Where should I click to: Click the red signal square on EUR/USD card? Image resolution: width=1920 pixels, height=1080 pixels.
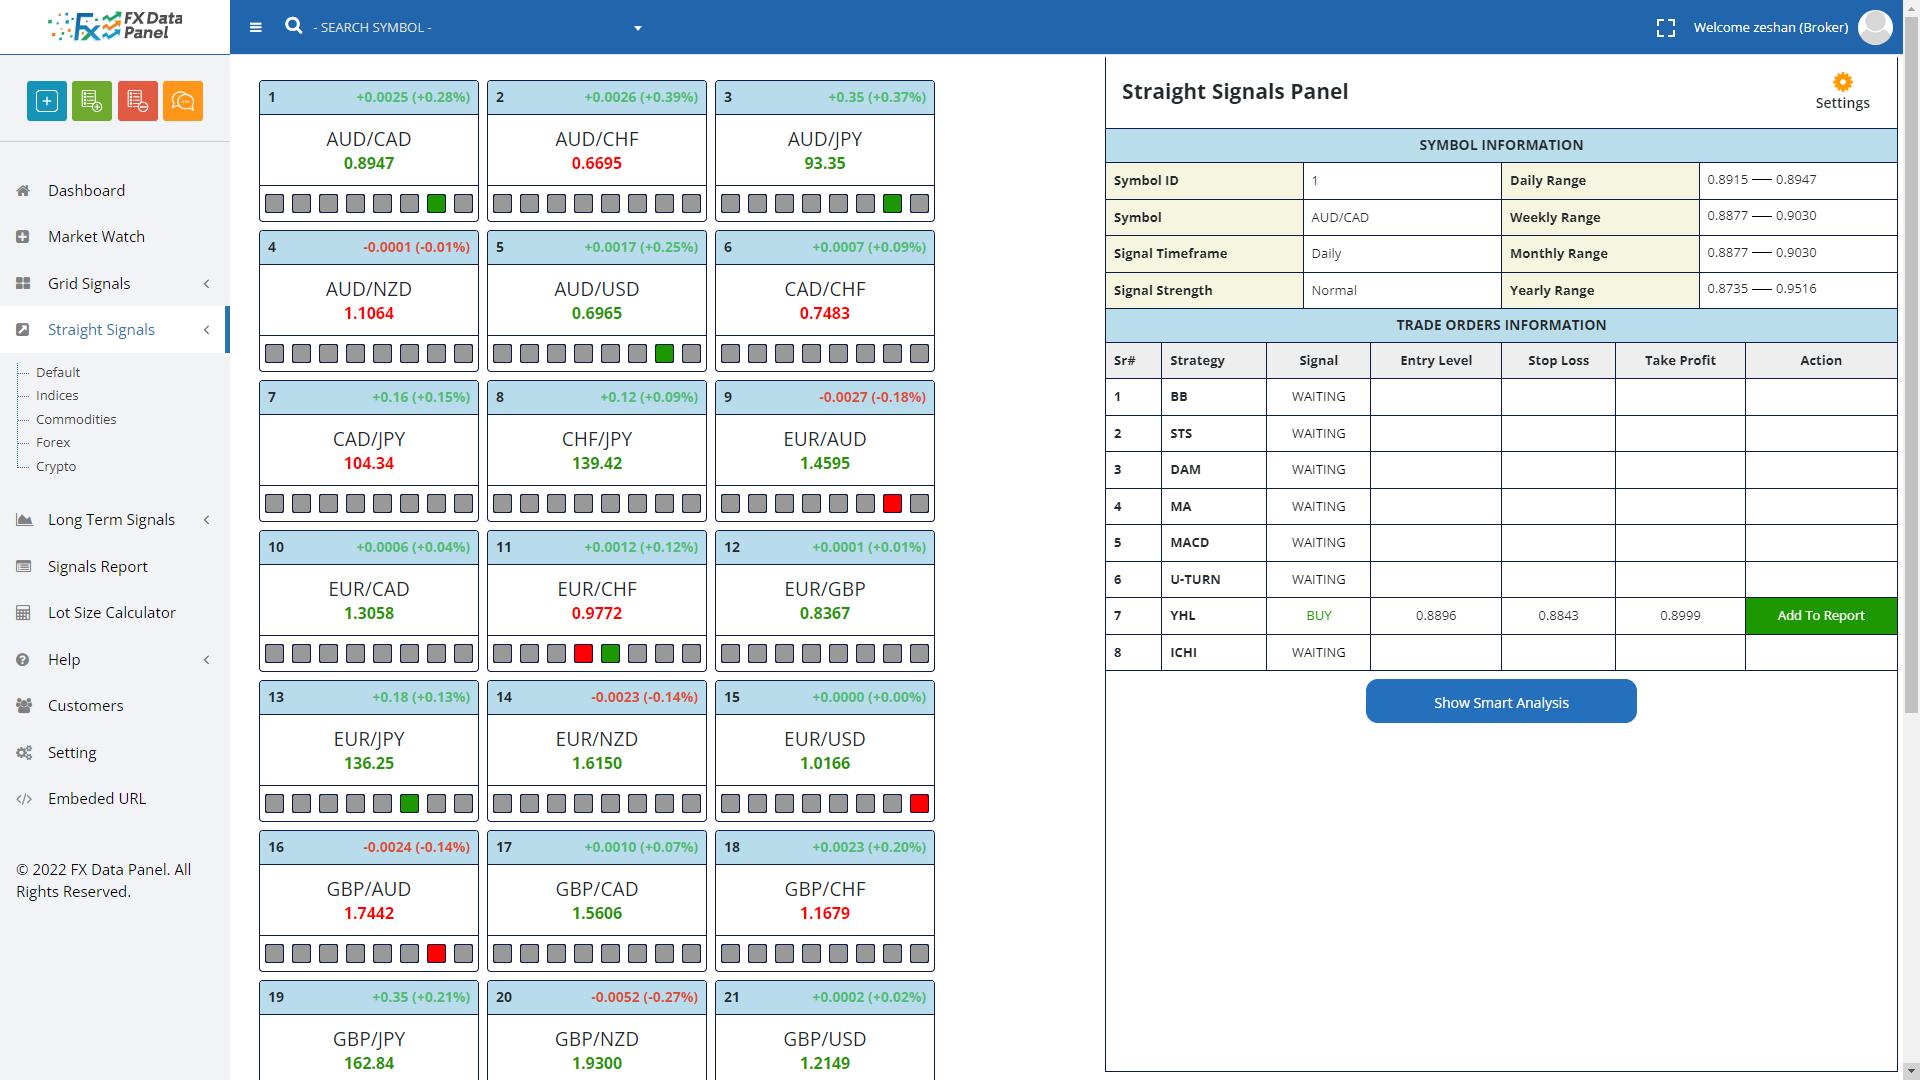(x=919, y=804)
